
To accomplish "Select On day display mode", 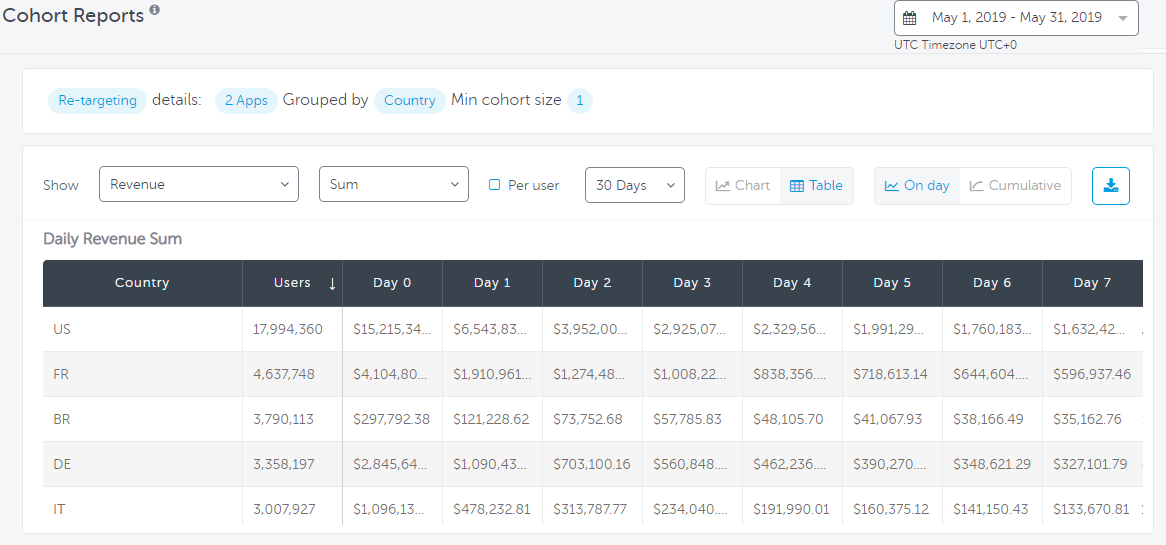I will (917, 186).
